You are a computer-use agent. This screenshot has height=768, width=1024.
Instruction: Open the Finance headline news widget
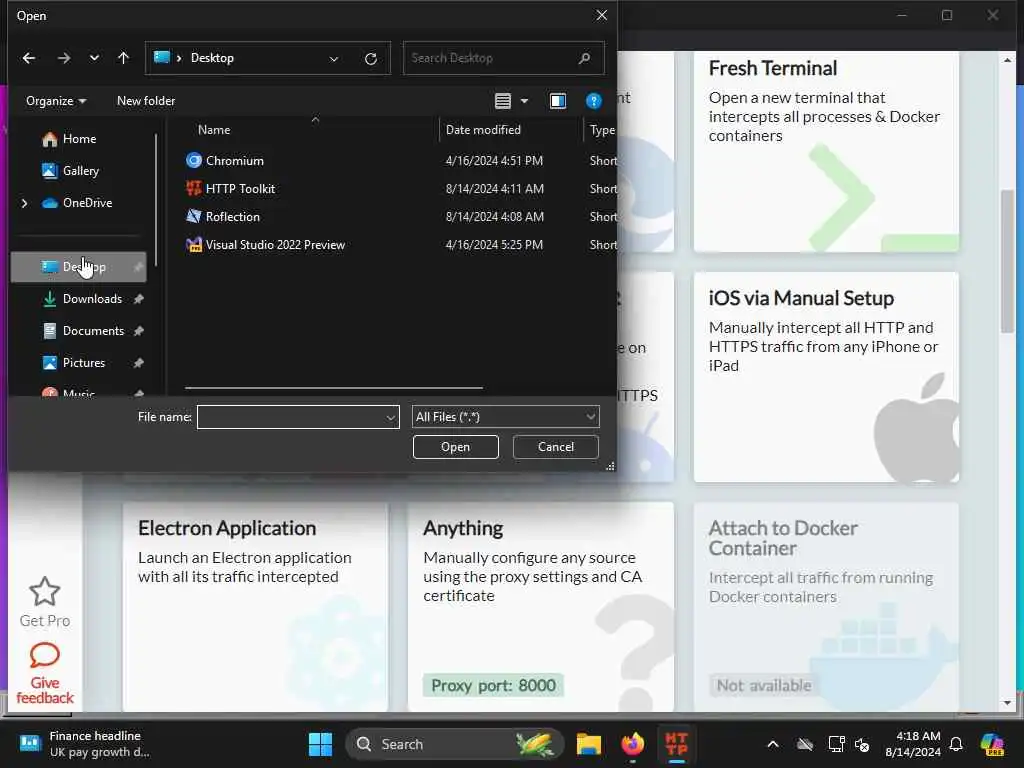(85, 744)
